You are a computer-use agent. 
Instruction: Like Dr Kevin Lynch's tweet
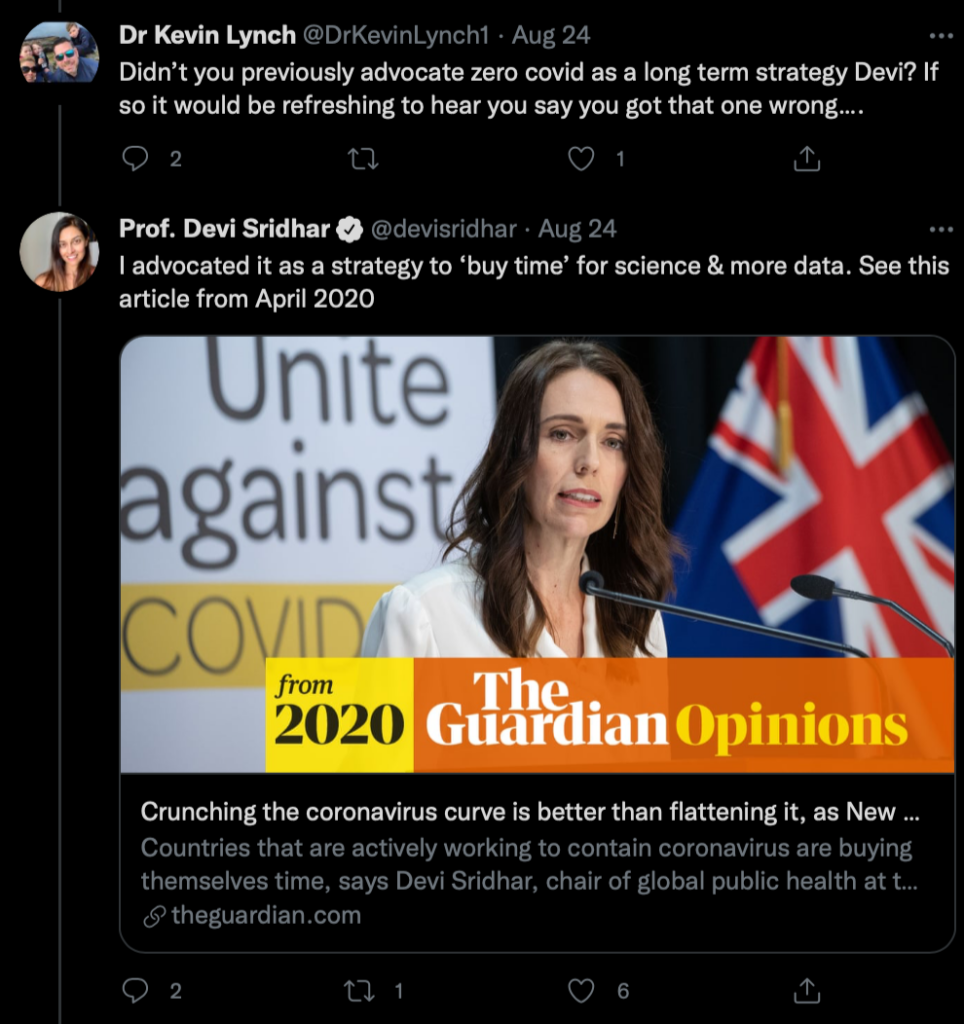tap(581, 159)
